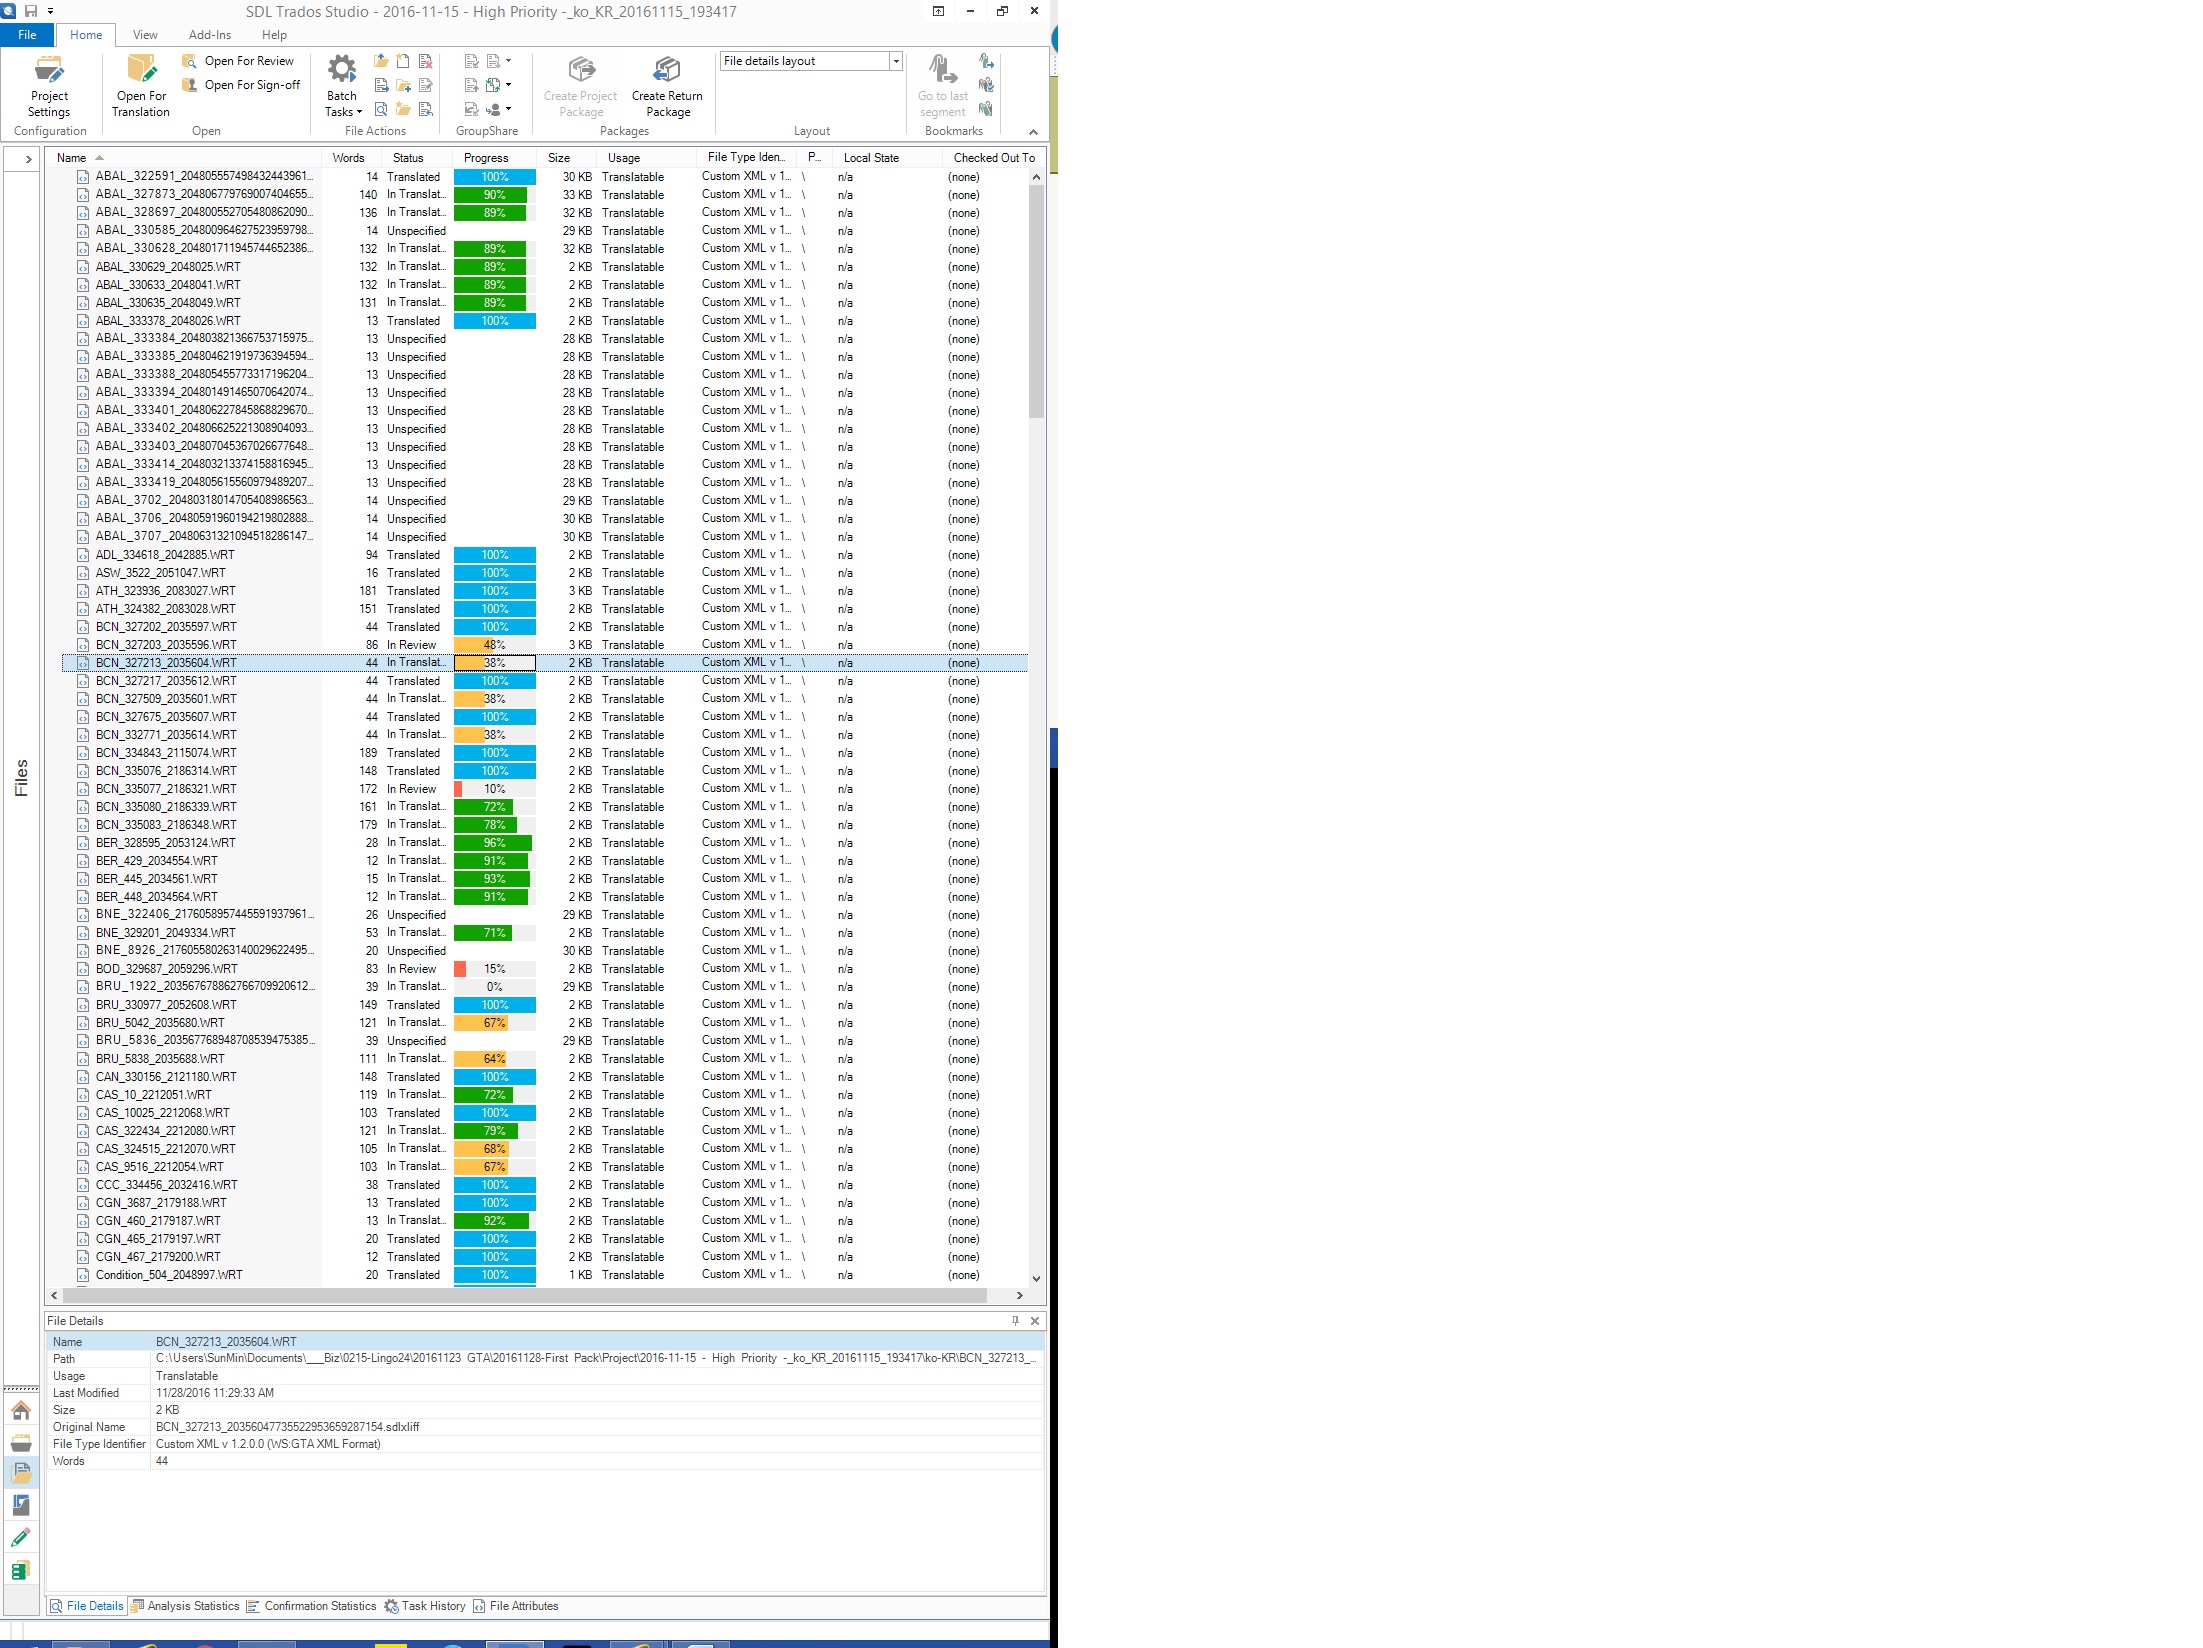Open the Editor view via the pencil icon

coord(21,1537)
